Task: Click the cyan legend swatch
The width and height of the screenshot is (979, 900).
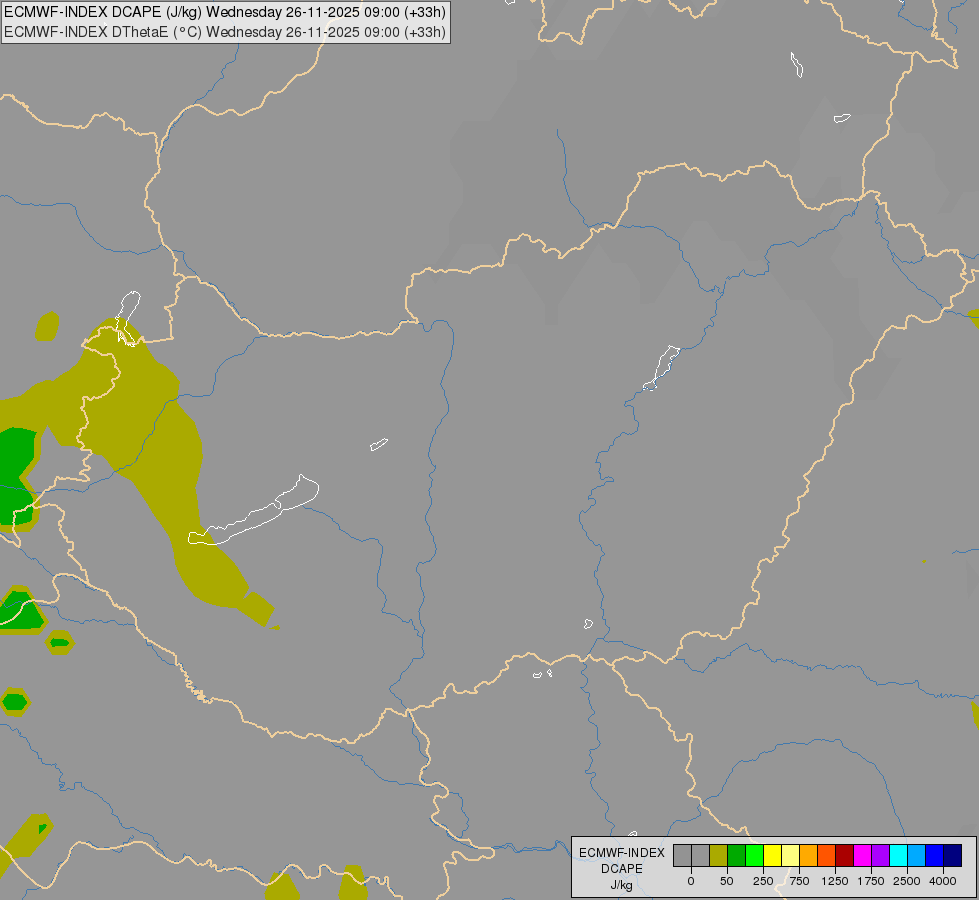Action: [x=899, y=856]
